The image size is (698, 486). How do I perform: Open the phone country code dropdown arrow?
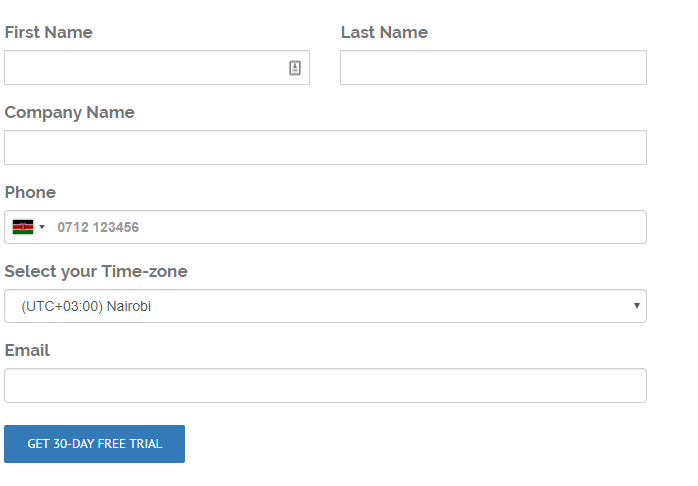[42, 227]
